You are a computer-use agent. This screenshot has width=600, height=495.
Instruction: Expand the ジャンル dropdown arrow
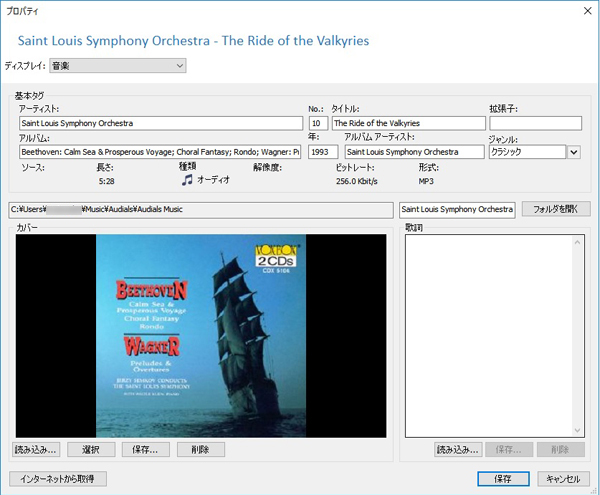click(x=574, y=152)
